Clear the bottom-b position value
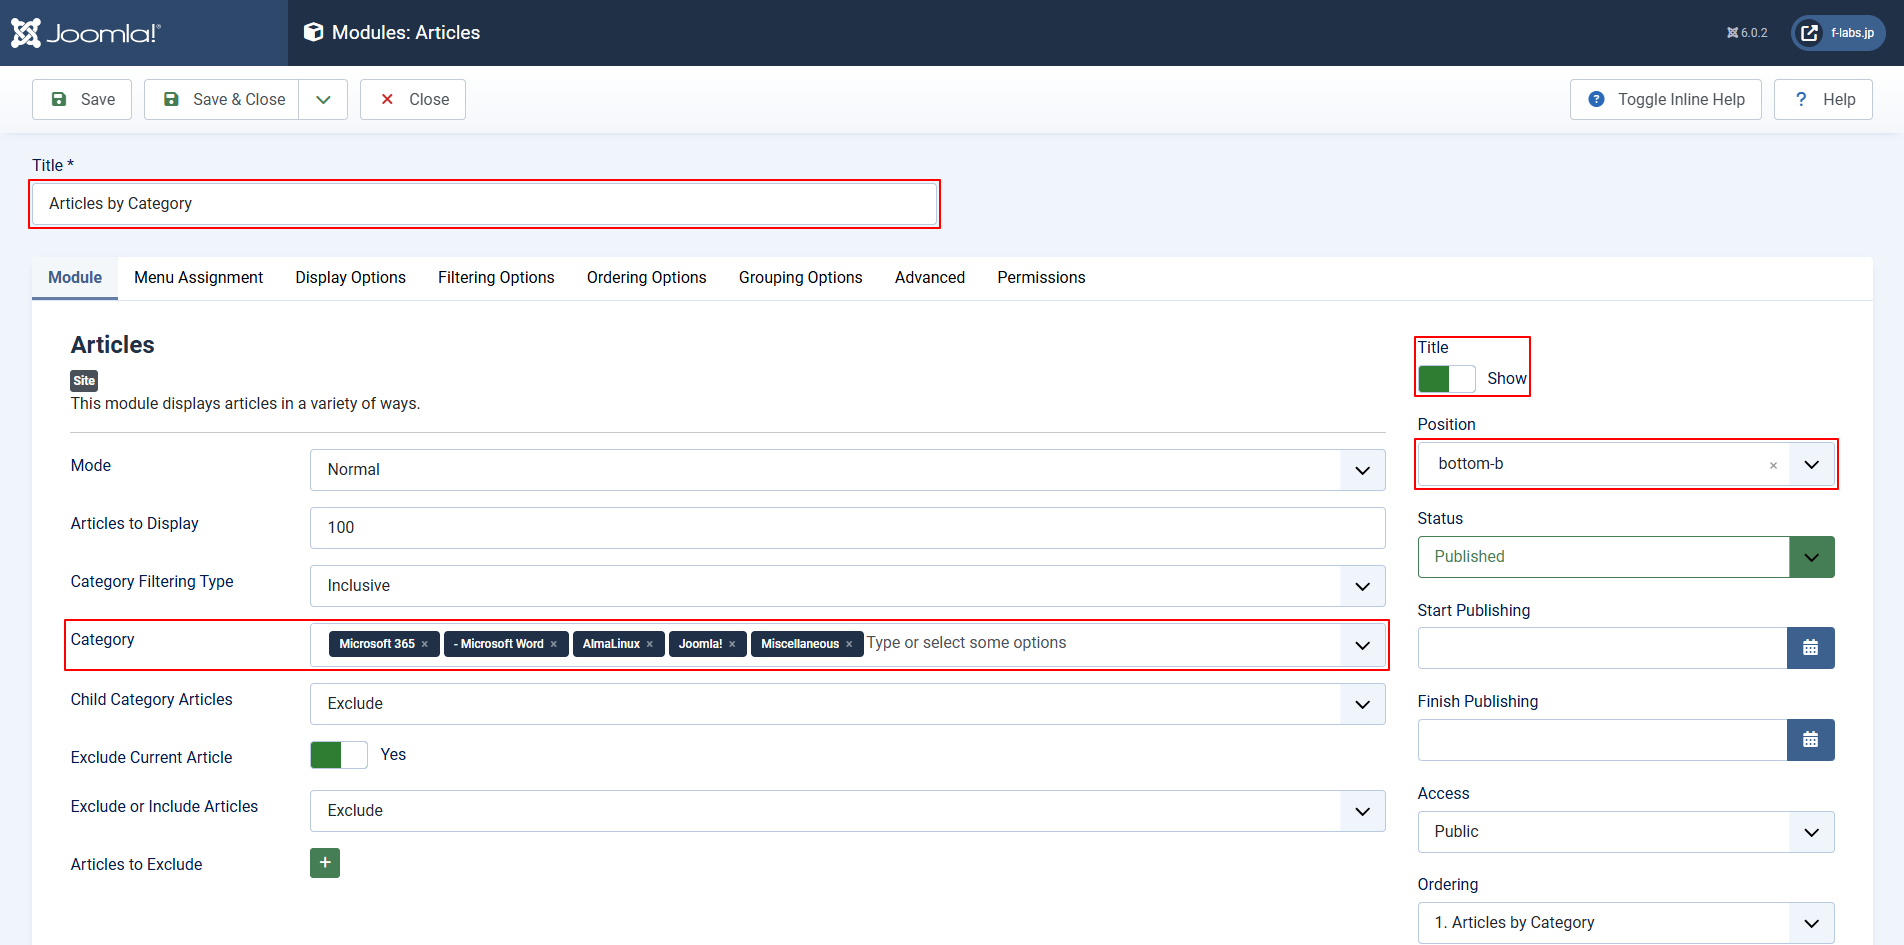 pyautogui.click(x=1773, y=465)
